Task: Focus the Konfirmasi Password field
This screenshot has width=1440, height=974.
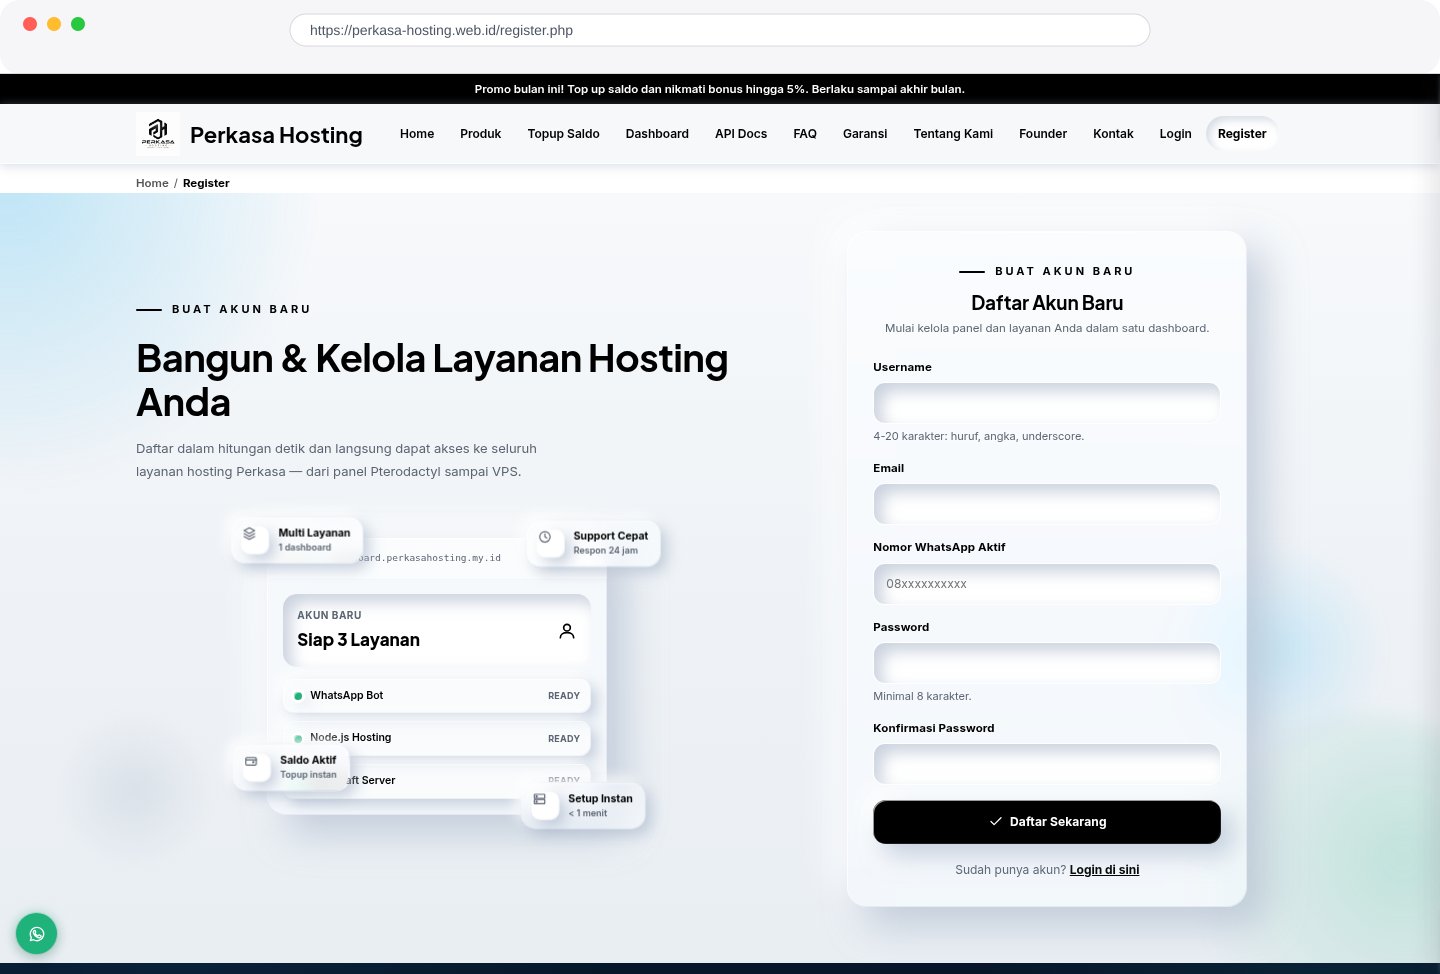Action: [x=1047, y=764]
